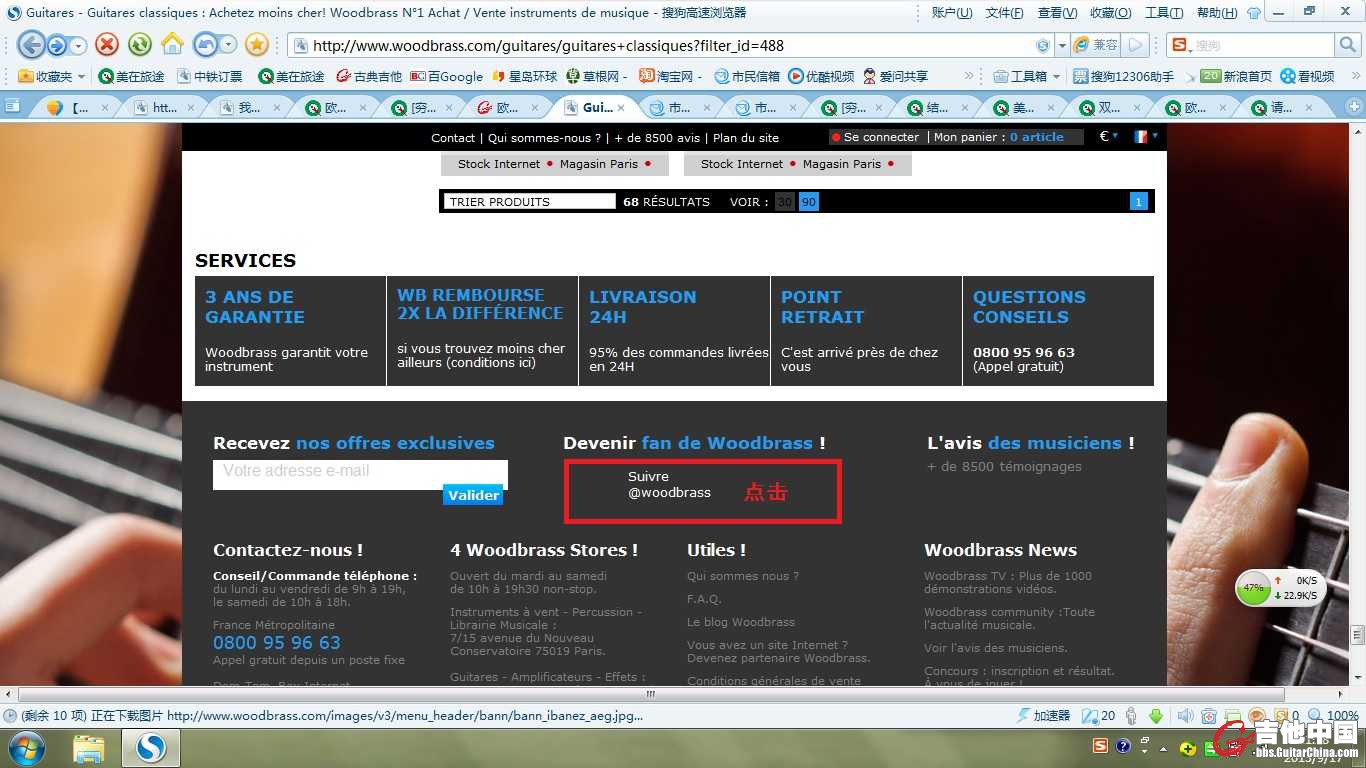
Task: Click Contact in site header
Action: pos(453,138)
